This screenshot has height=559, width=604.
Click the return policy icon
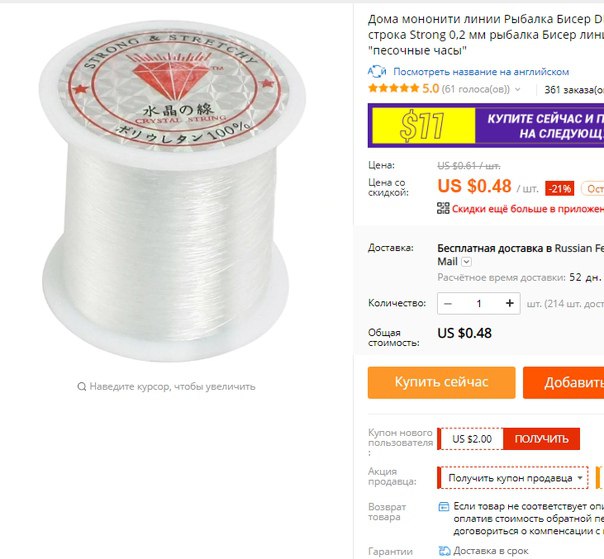coord(444,506)
